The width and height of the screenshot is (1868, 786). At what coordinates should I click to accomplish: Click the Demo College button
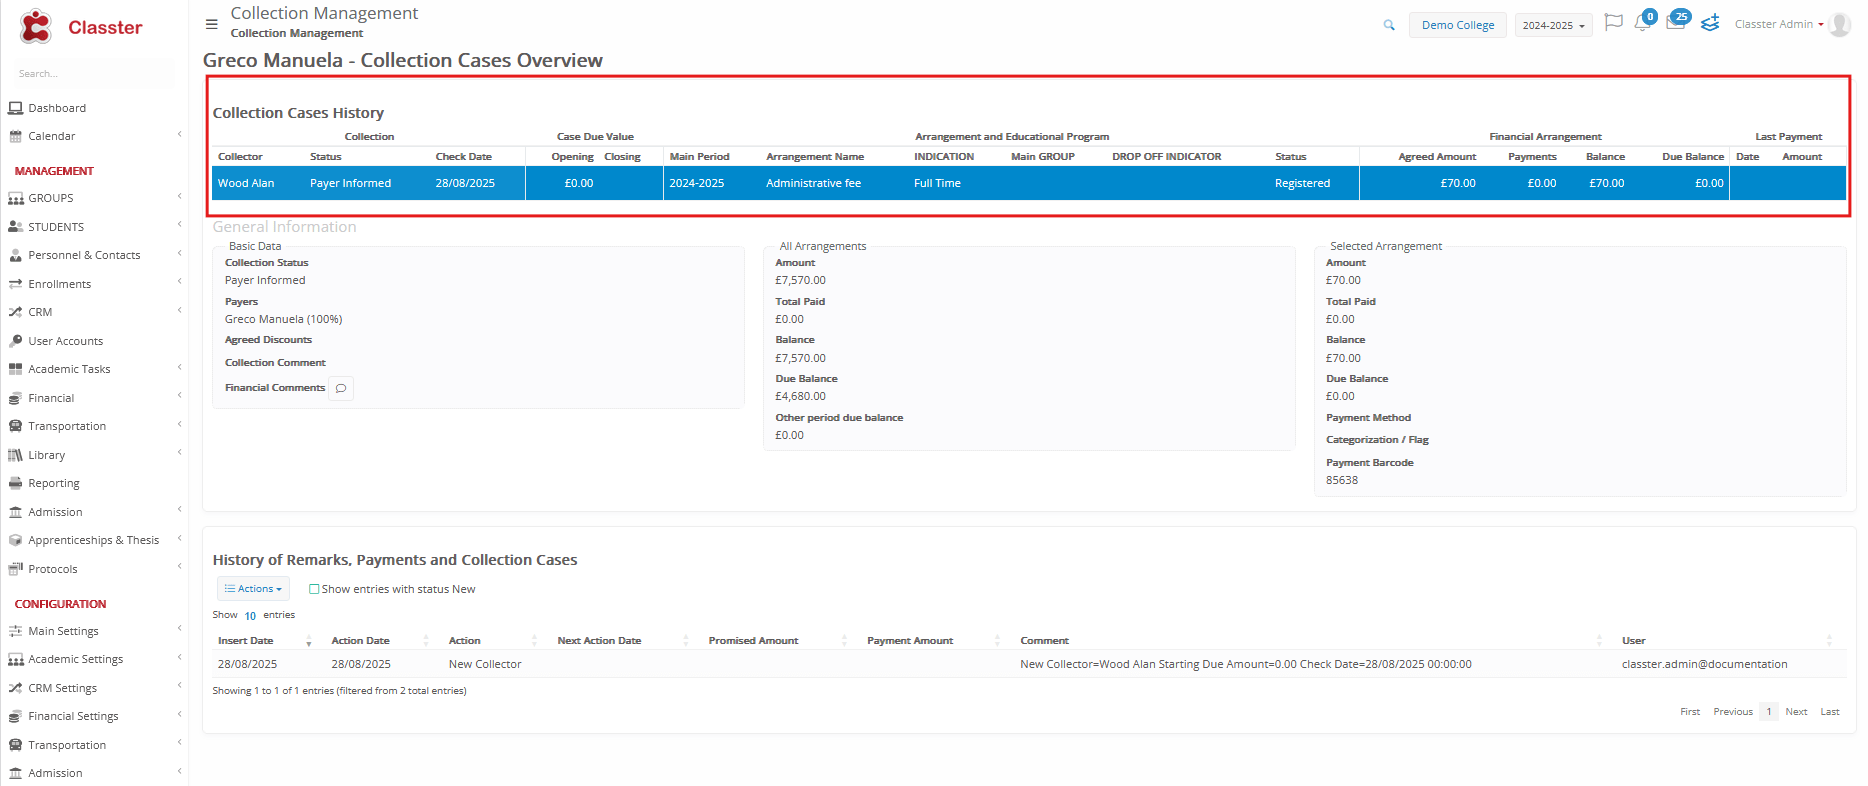[x=1457, y=25]
